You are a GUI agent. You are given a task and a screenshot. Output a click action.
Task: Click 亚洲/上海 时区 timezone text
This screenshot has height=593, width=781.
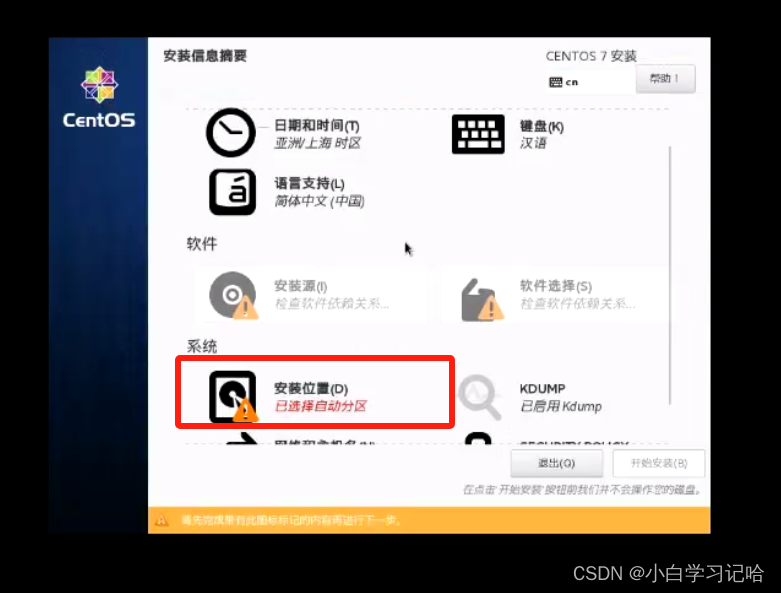click(x=318, y=143)
